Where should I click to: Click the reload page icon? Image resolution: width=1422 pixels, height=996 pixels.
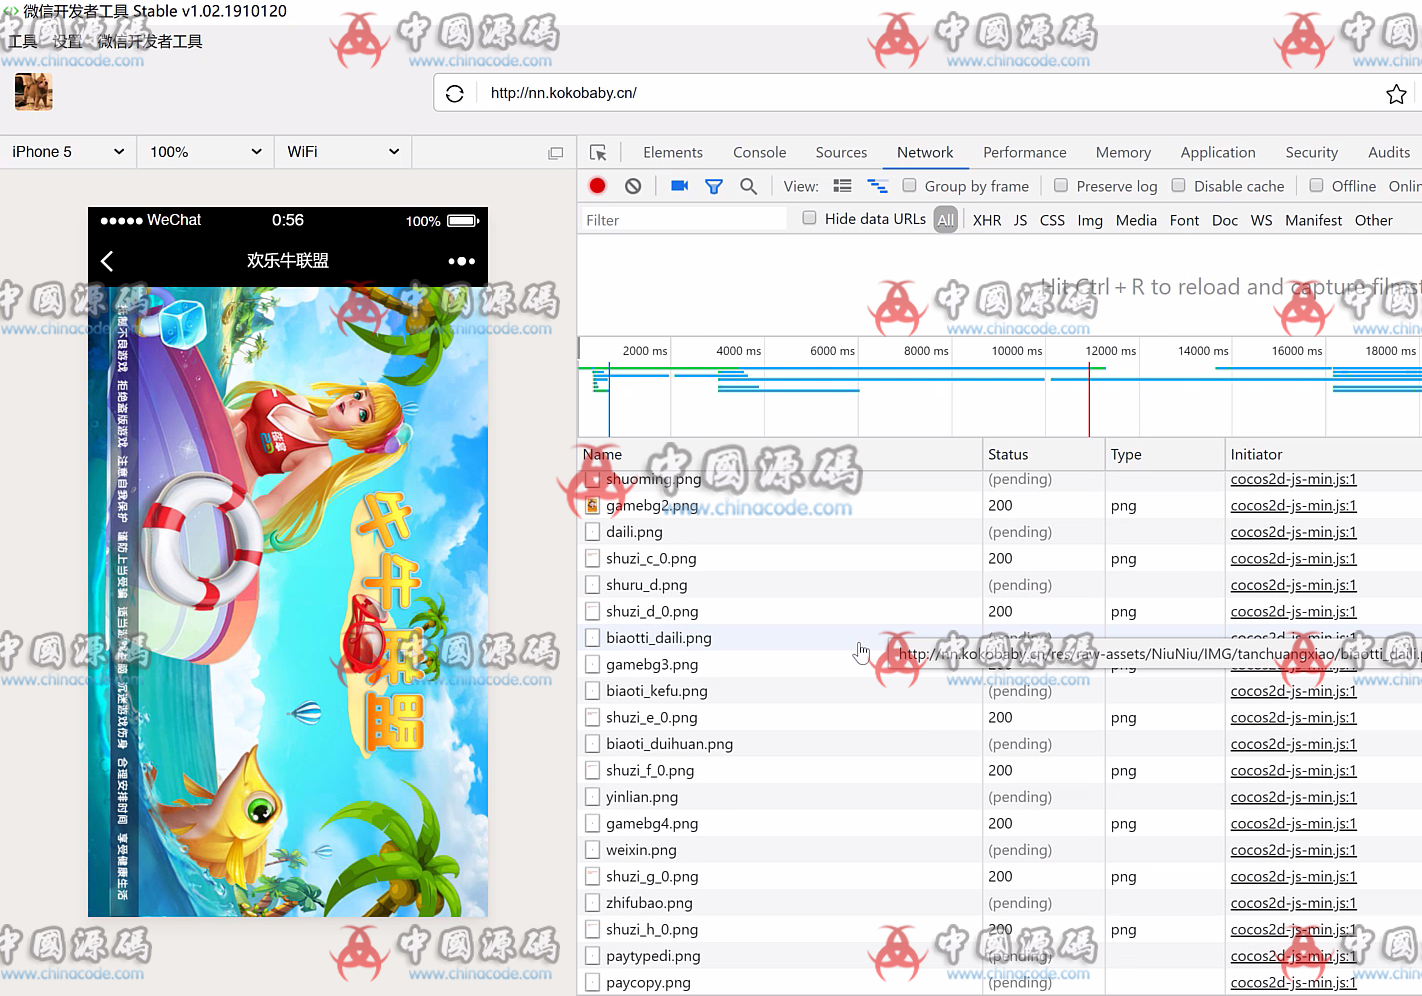click(x=455, y=93)
